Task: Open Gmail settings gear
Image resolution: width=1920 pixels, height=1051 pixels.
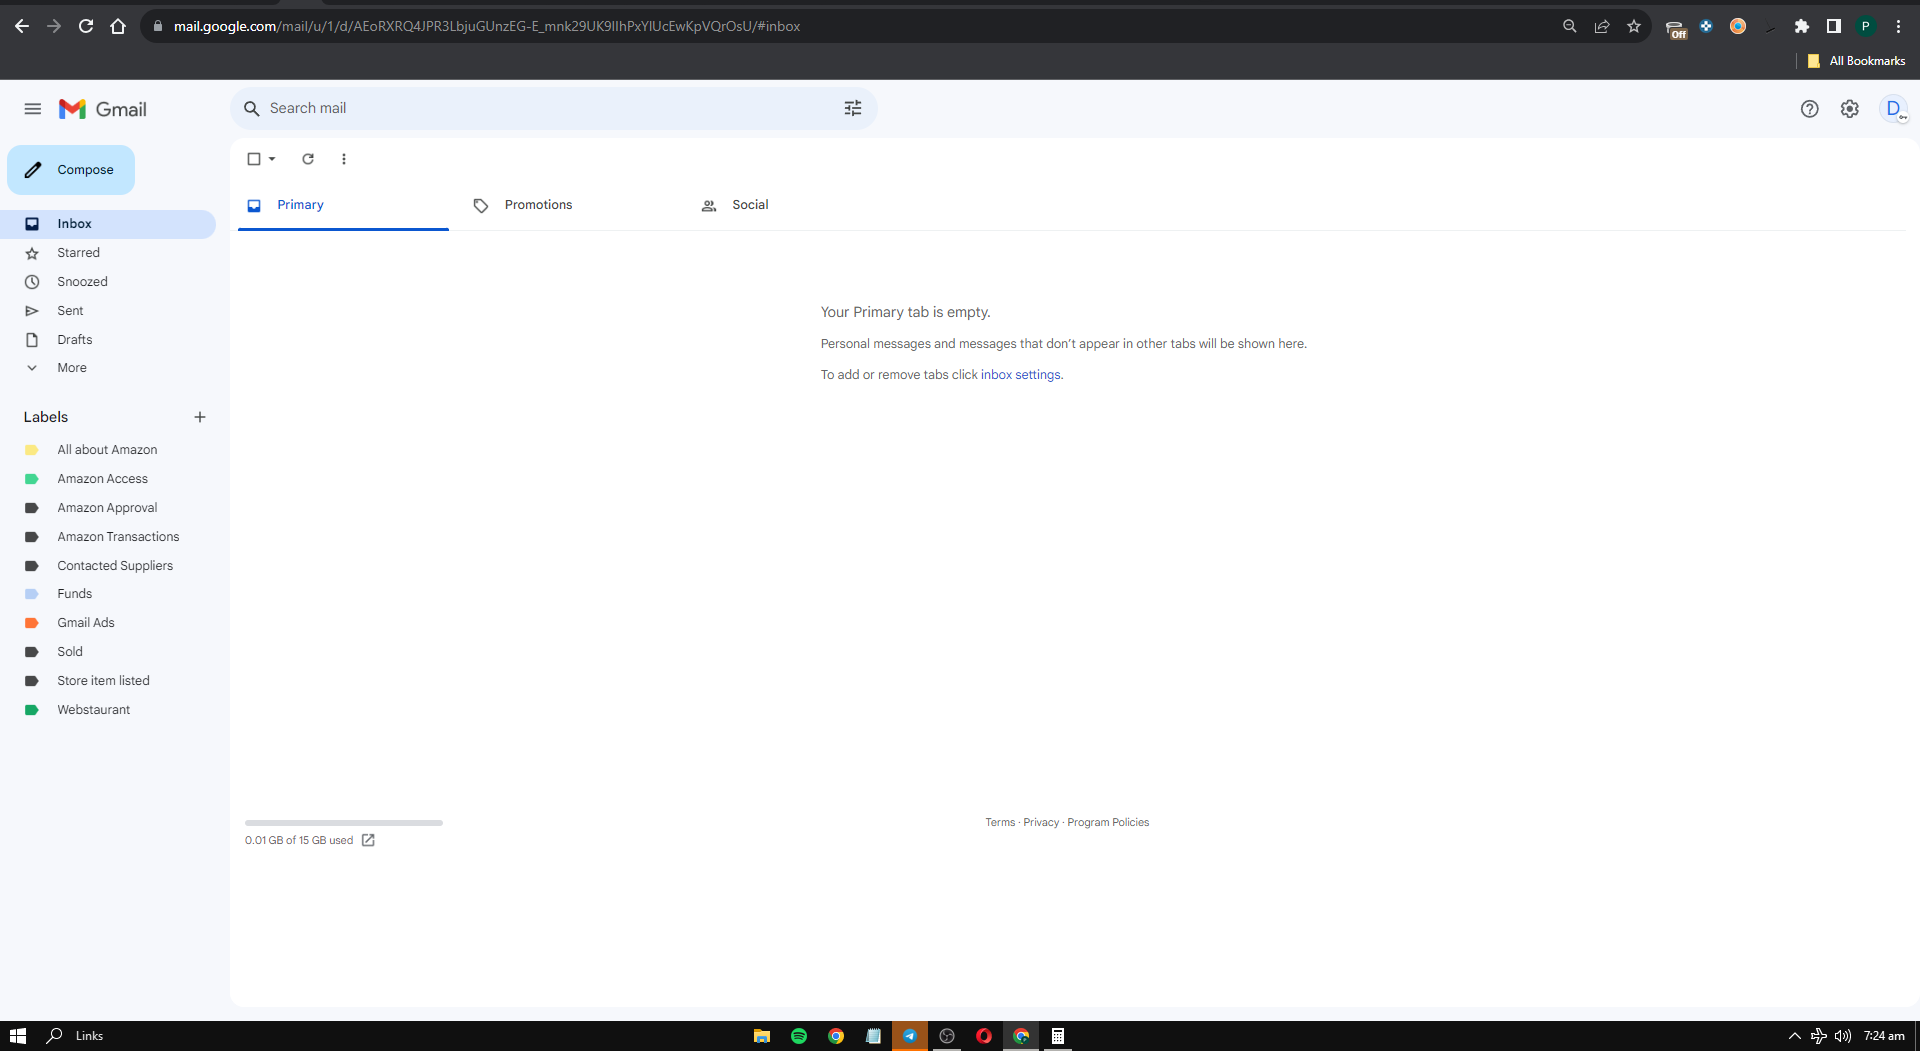Action: coord(1850,109)
